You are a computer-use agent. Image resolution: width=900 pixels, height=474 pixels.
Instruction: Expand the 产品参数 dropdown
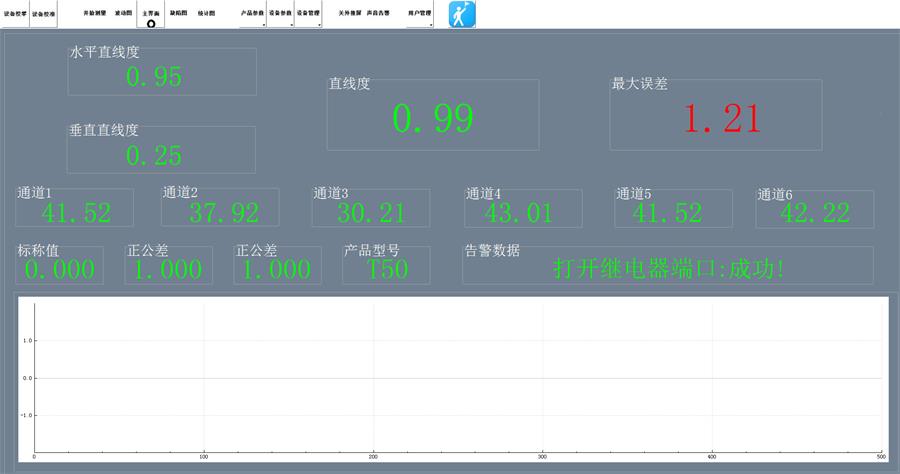point(252,14)
